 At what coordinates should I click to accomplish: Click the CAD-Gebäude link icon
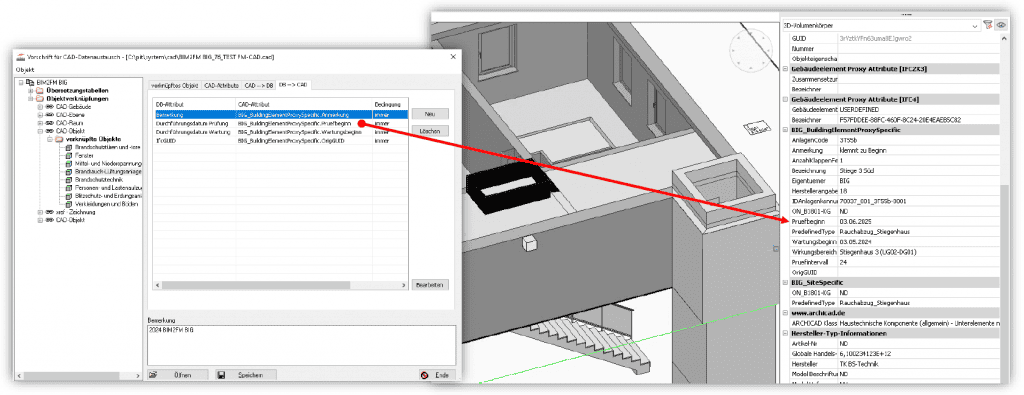[x=49, y=106]
